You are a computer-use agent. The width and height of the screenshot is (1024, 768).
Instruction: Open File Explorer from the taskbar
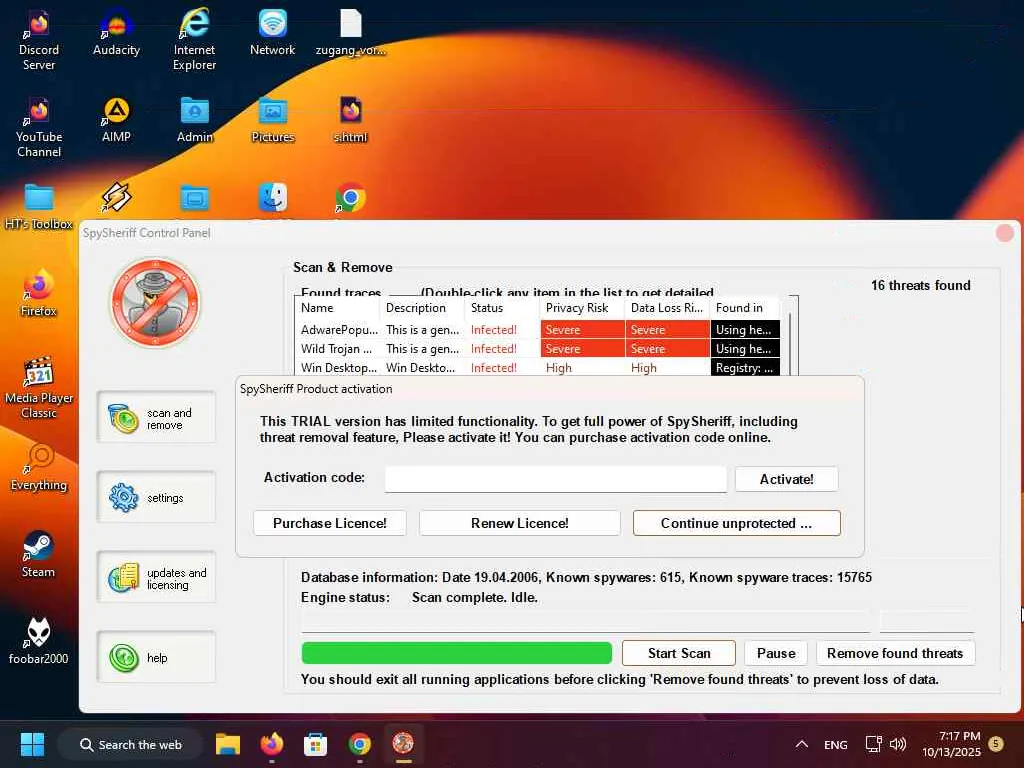pyautogui.click(x=228, y=744)
